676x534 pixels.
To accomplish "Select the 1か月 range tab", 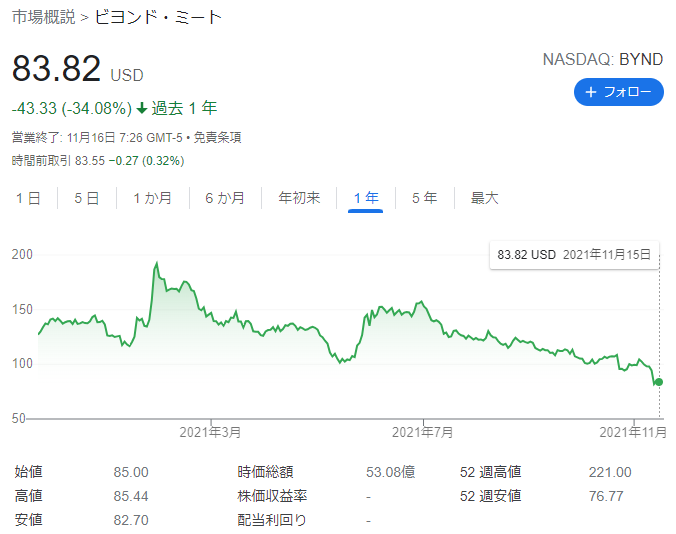I will [153, 198].
